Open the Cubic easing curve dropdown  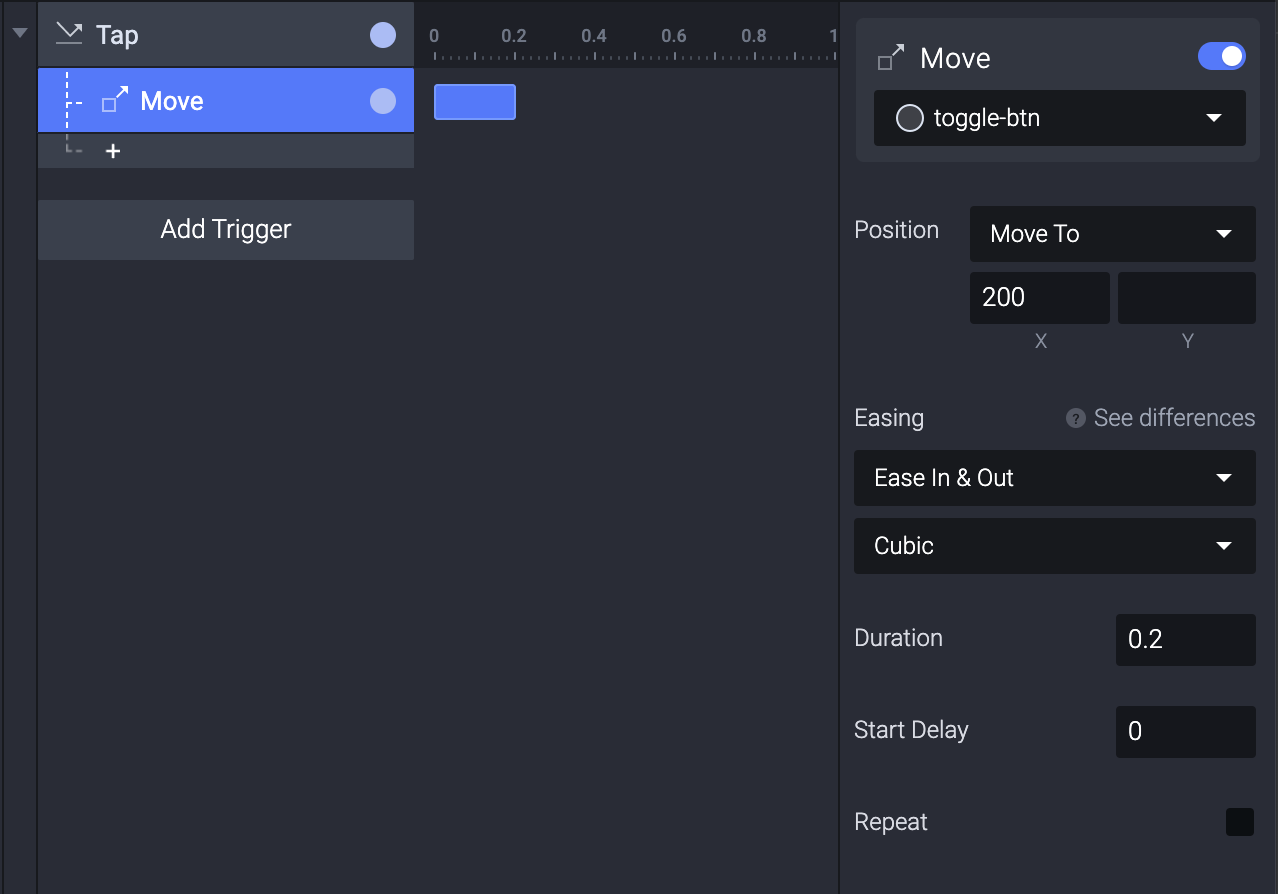[x=1055, y=546]
